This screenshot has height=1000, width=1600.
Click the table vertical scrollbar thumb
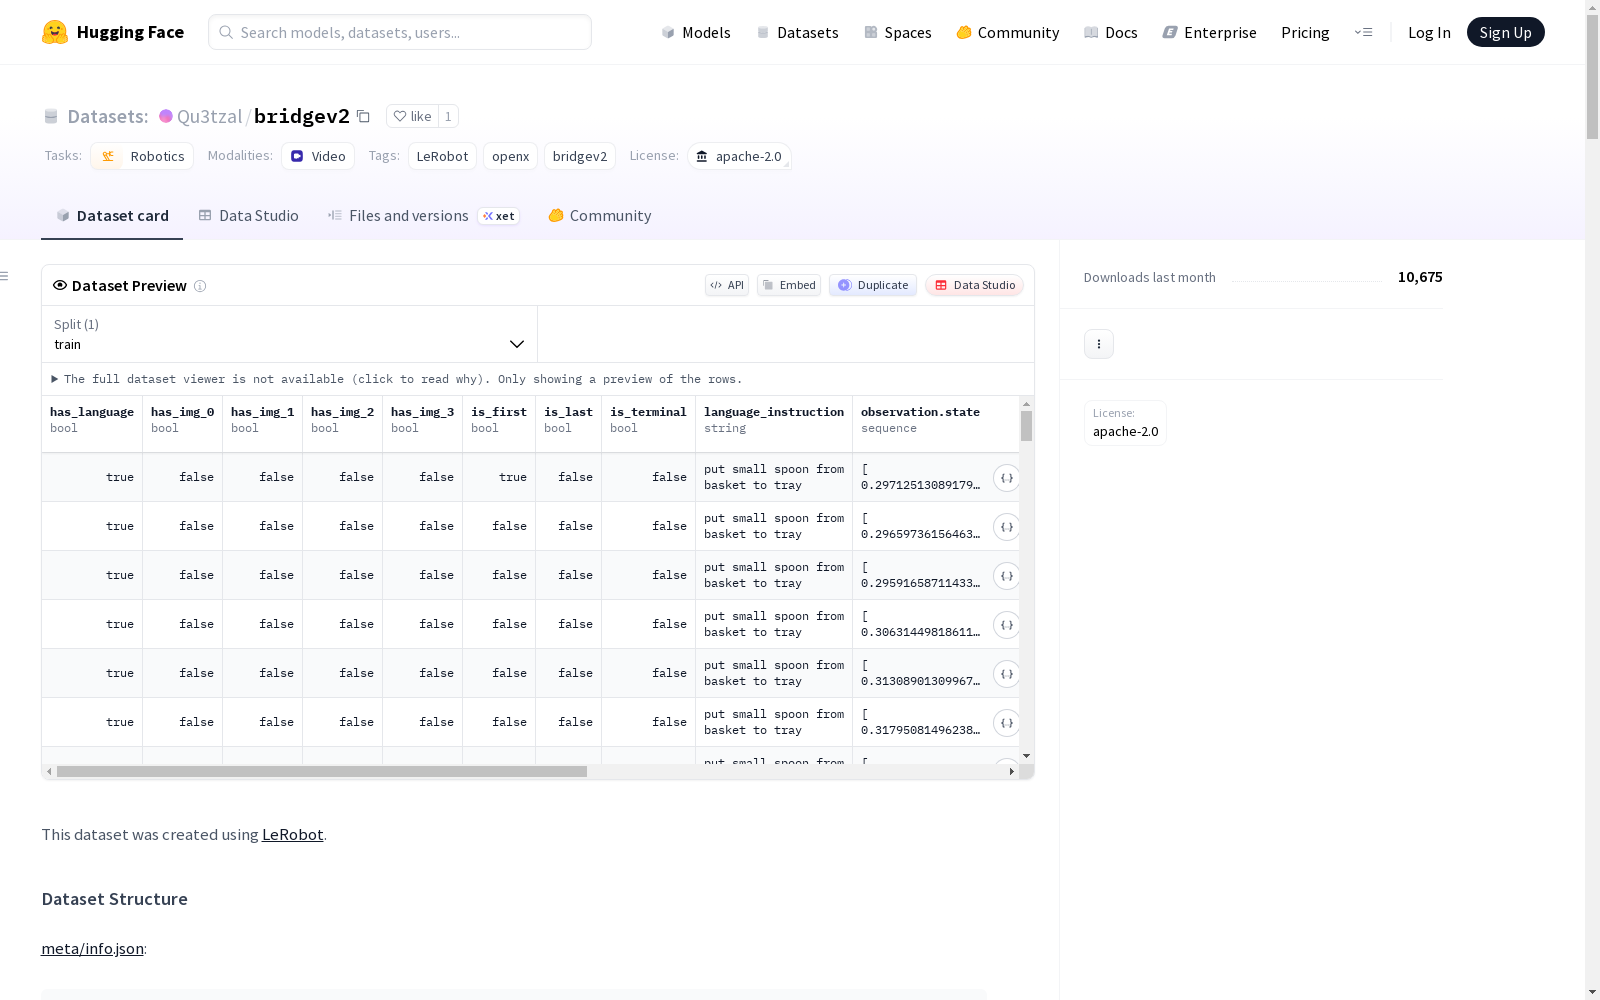pyautogui.click(x=1026, y=426)
